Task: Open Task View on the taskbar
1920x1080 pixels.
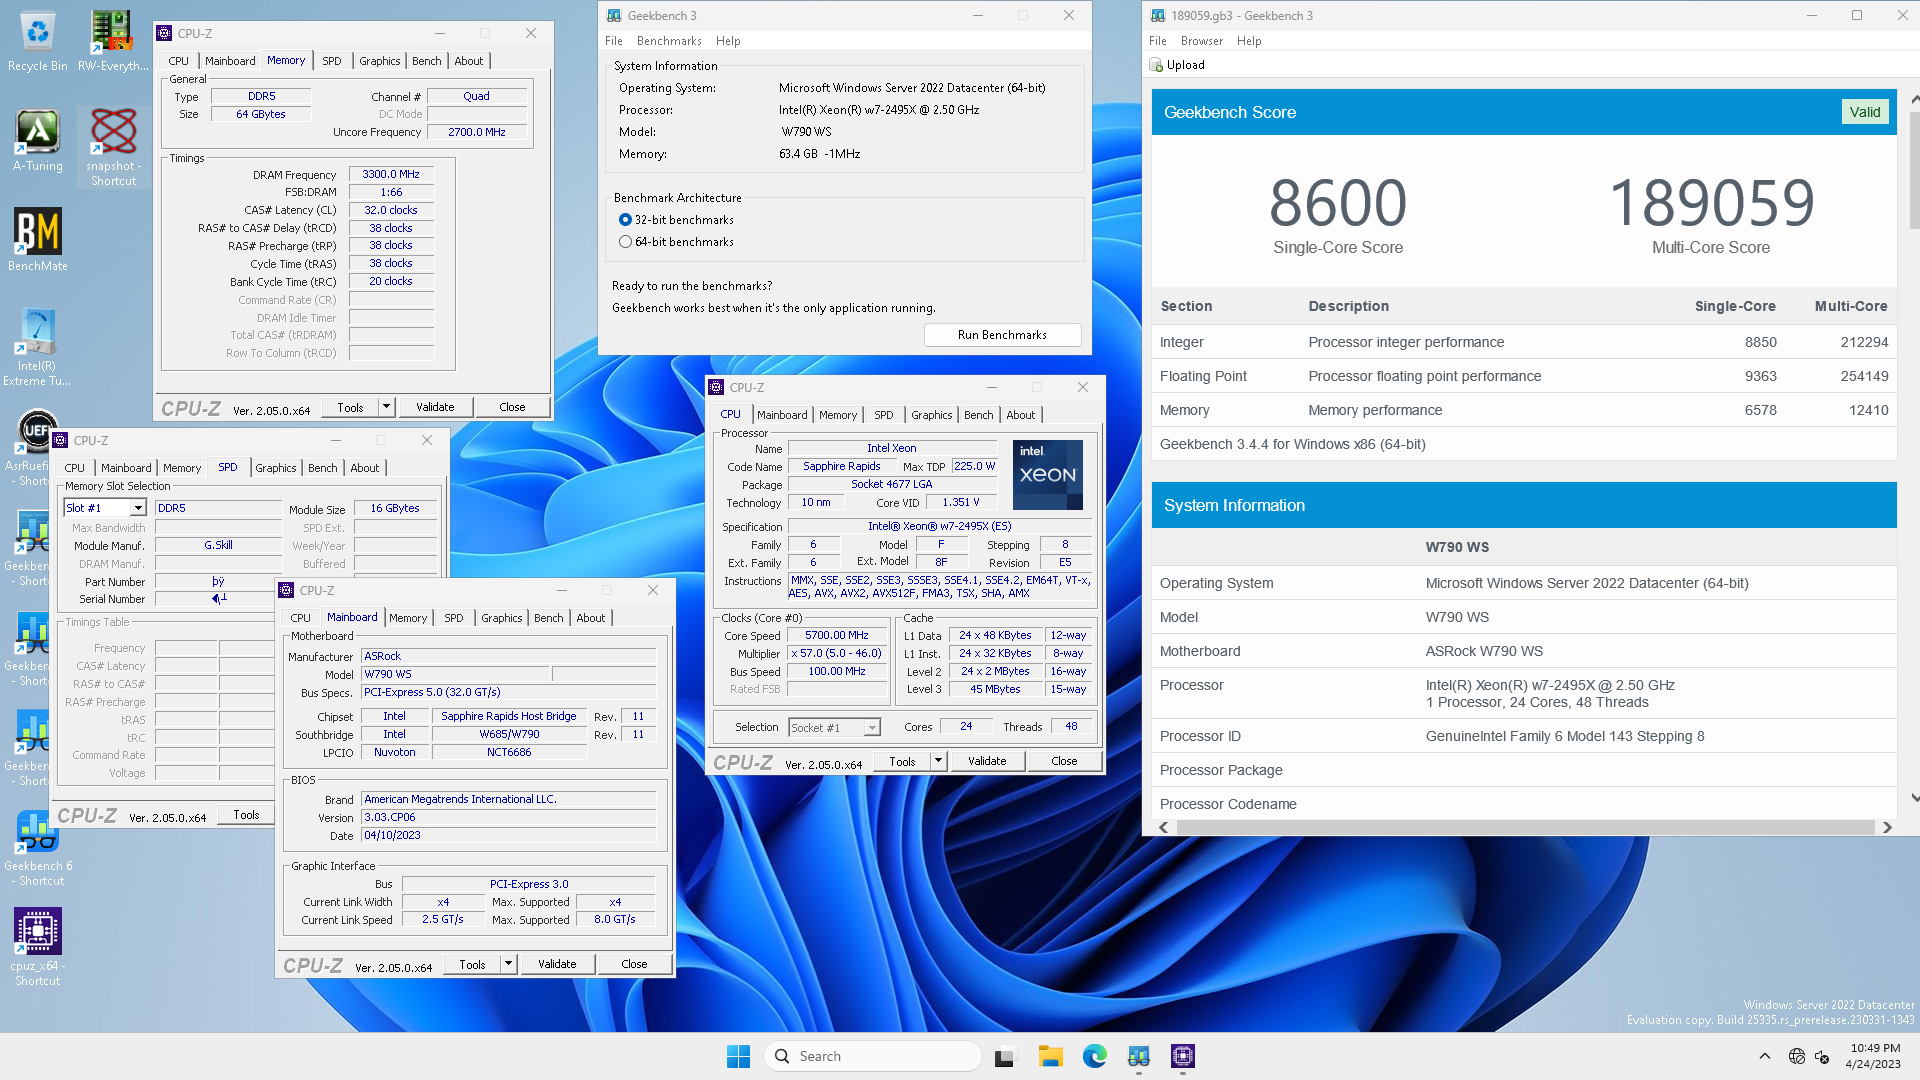Action: coord(1005,1056)
